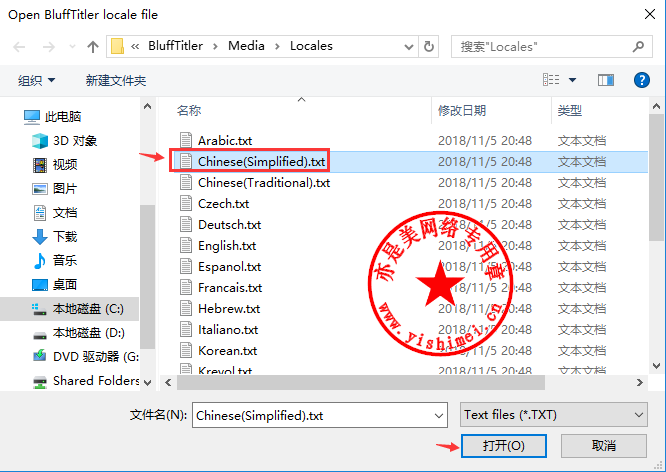This screenshot has width=666, height=472.
Task: Click the 文件名 filename input field
Action: pos(320,415)
